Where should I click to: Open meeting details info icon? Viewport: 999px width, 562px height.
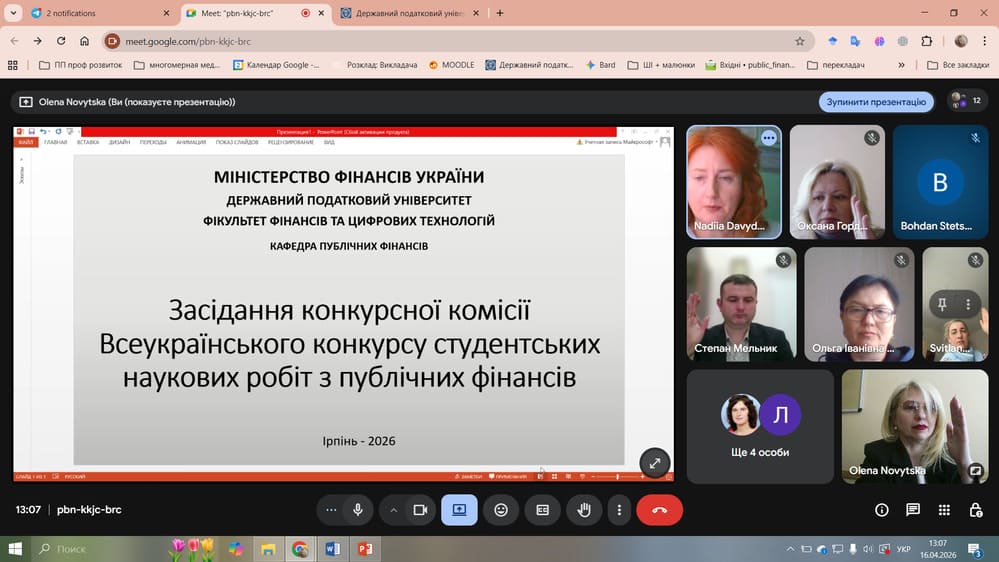pos(882,510)
